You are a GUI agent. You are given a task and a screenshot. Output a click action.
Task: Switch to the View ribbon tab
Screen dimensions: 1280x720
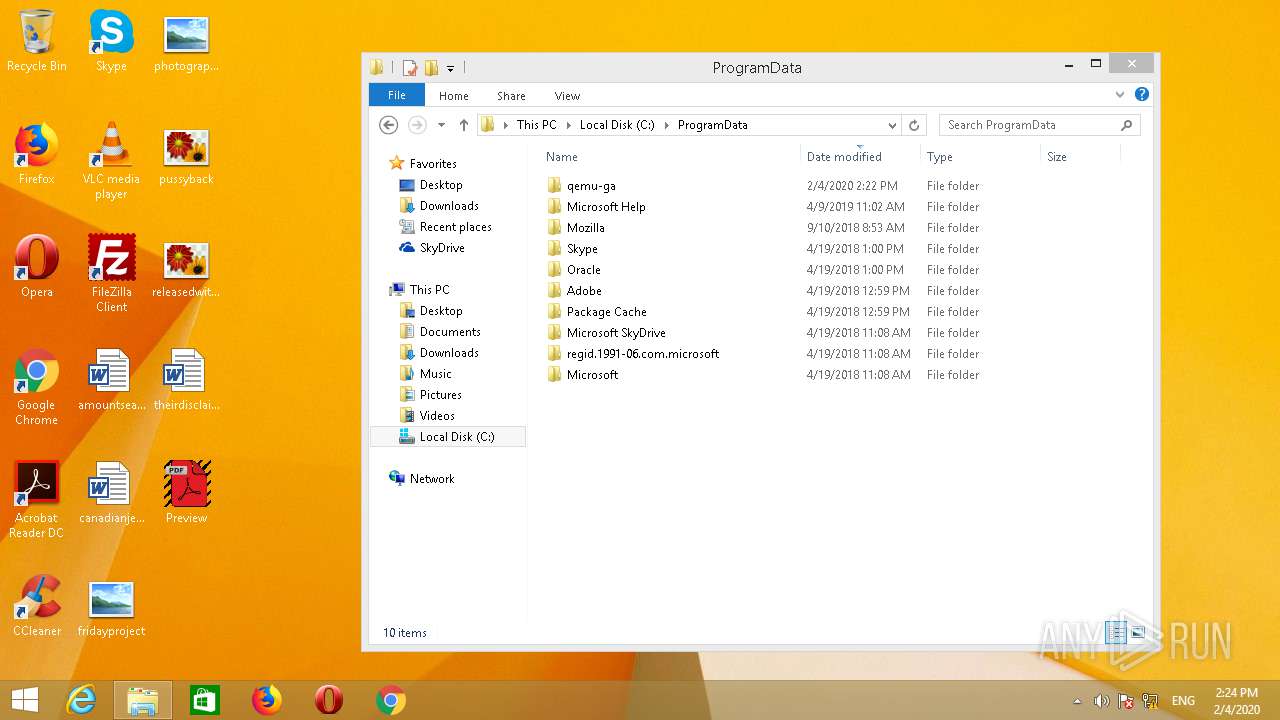coord(567,96)
